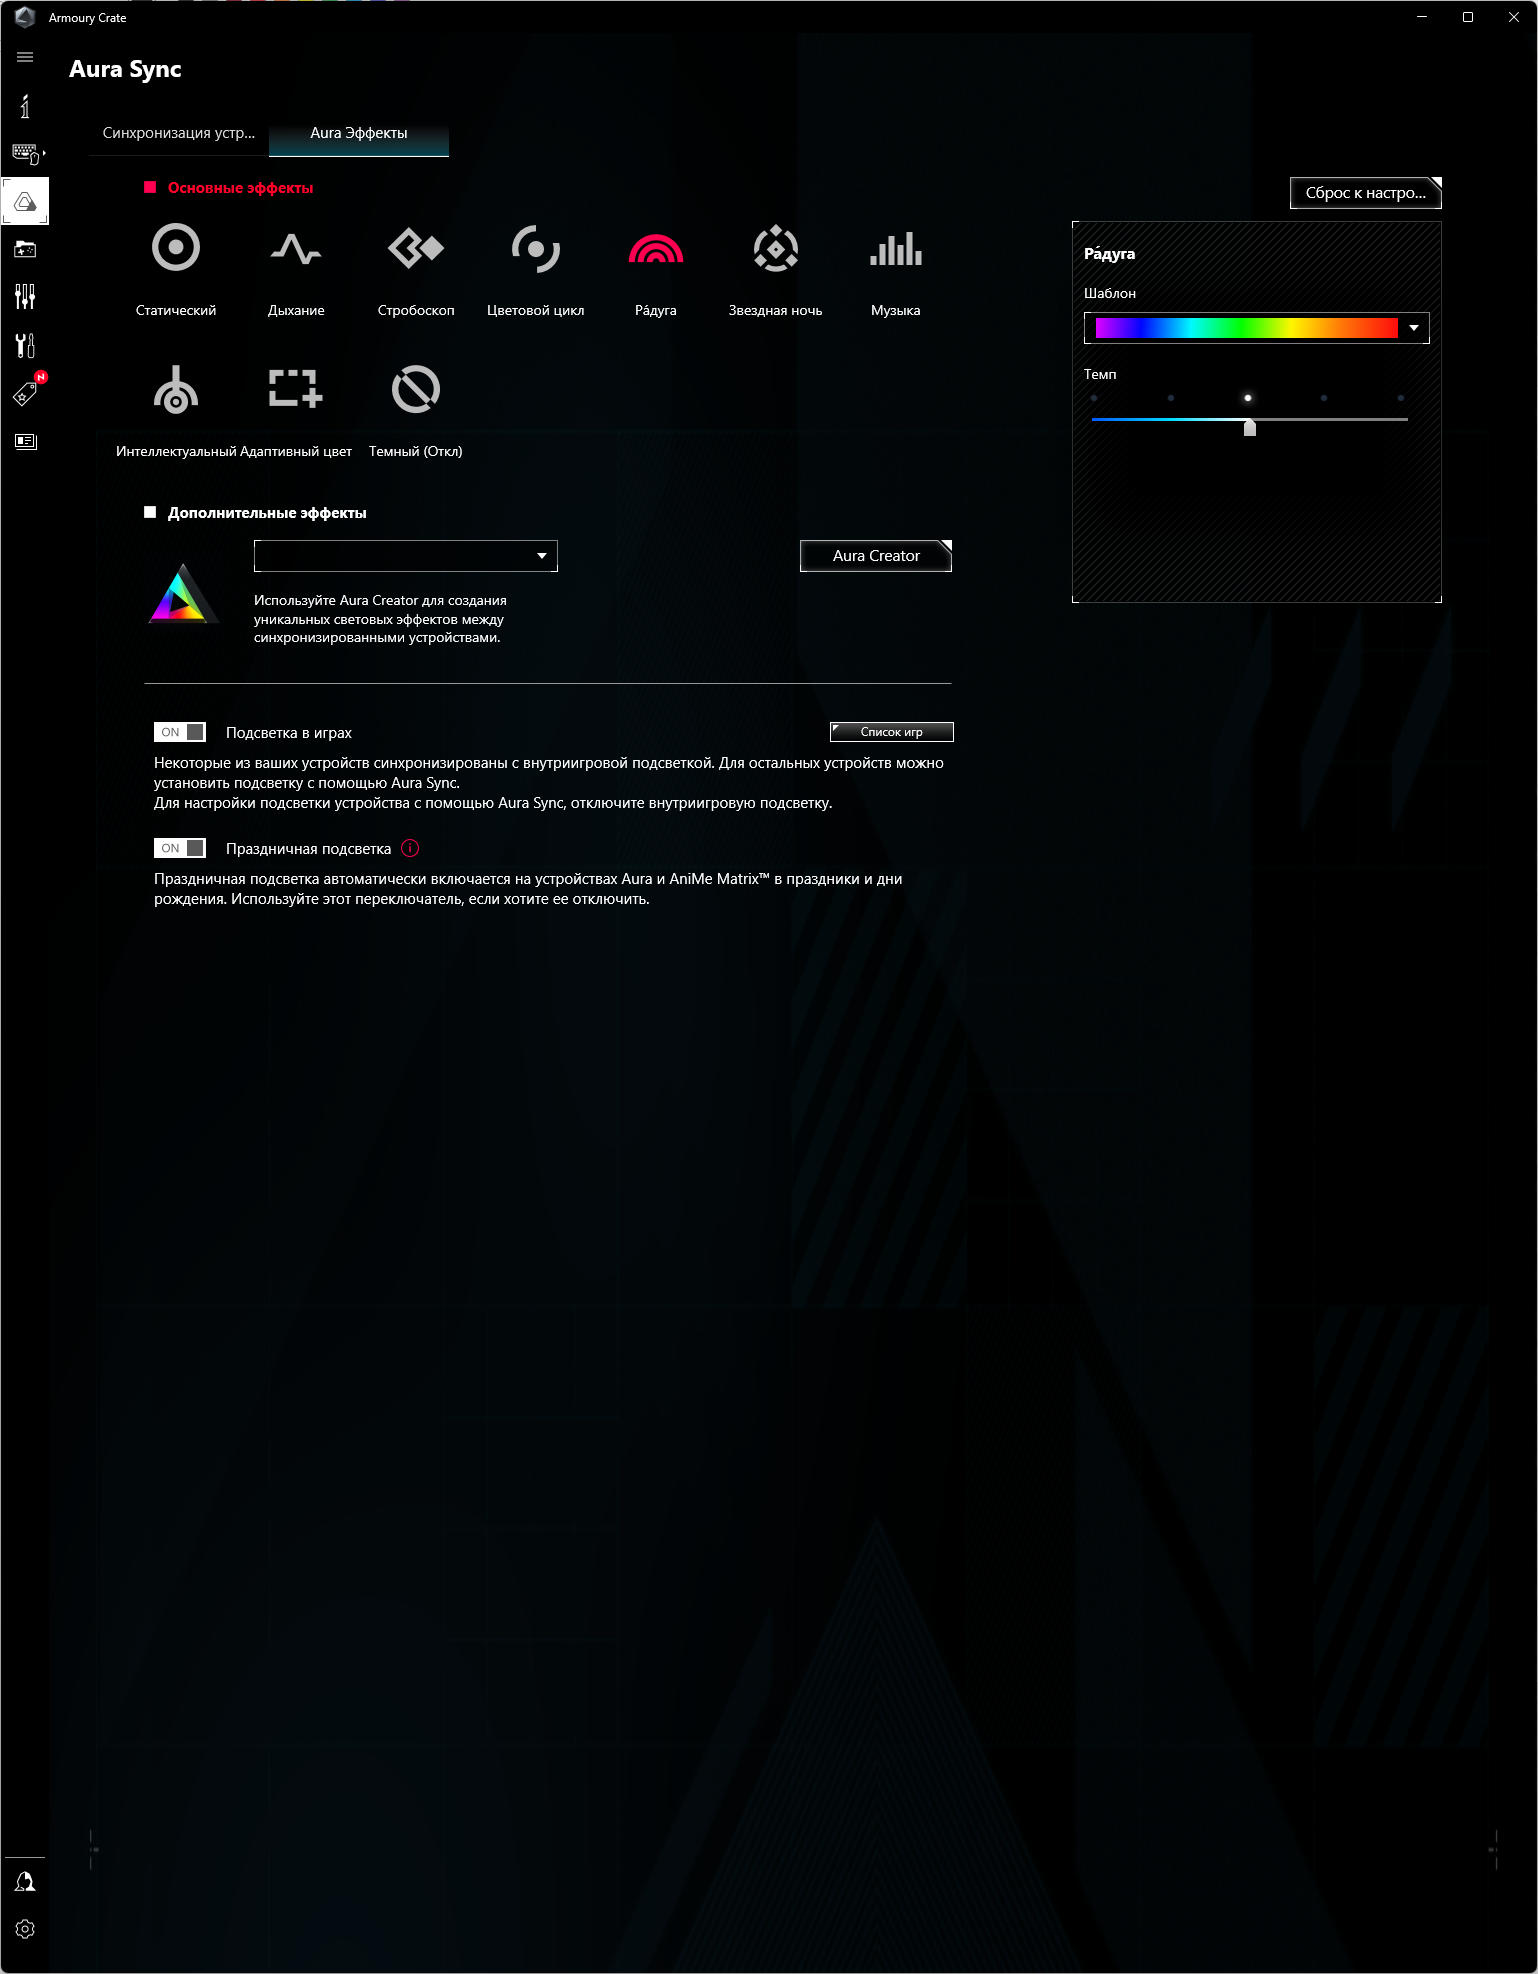Click the info icon beside Праздничная подсветка

[x=410, y=848]
